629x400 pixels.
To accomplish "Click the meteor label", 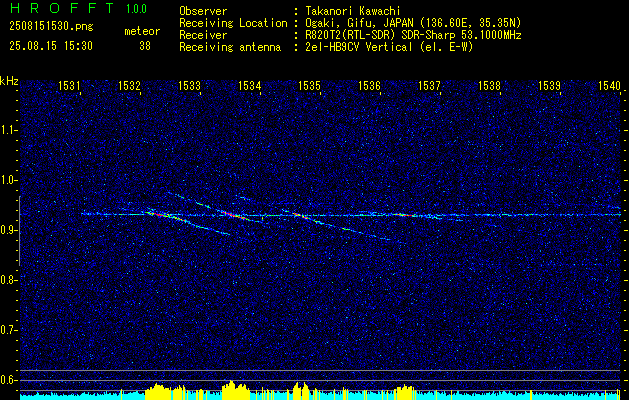I will coord(142,31).
